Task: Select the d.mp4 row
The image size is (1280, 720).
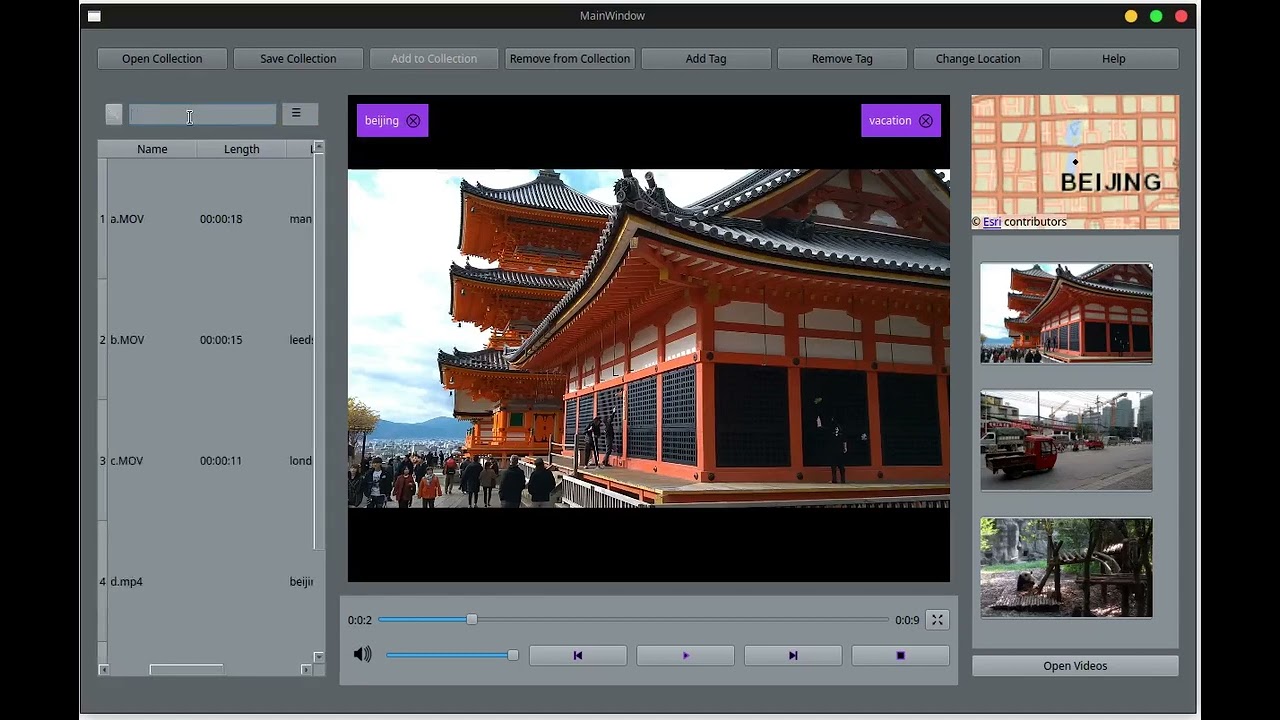Action: click(210, 582)
